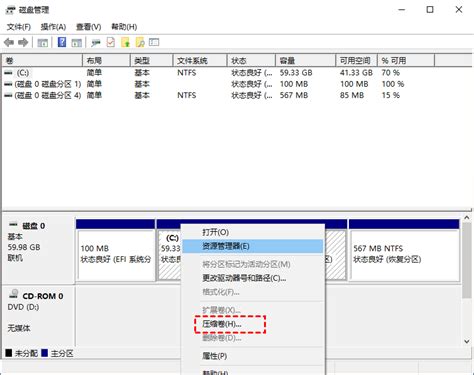Maximize the 磁盘管理 window

pos(430,10)
